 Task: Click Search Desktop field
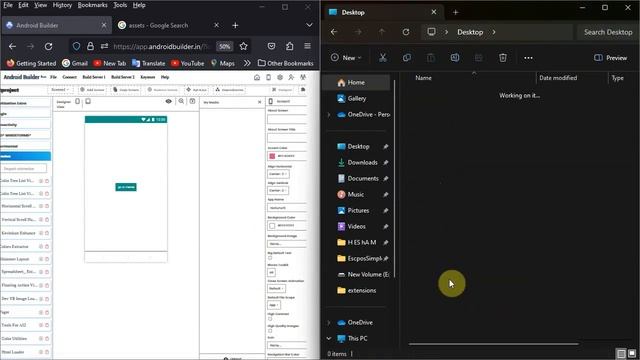tap(608, 32)
